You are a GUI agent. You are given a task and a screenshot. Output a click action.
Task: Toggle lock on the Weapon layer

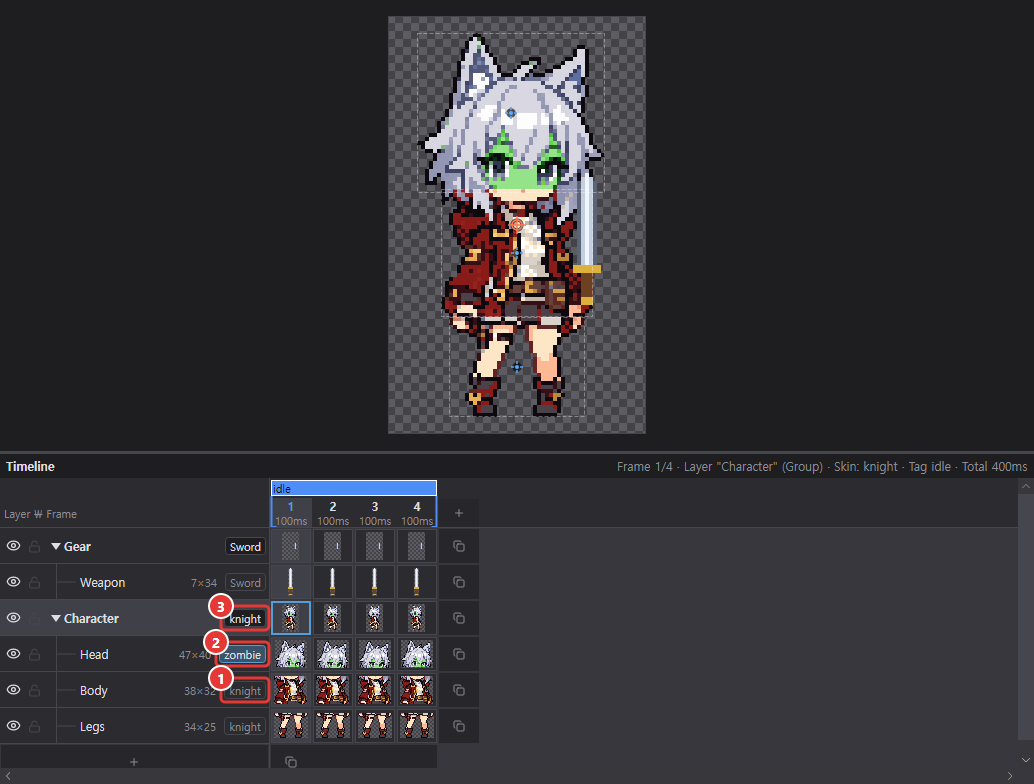tap(34, 582)
